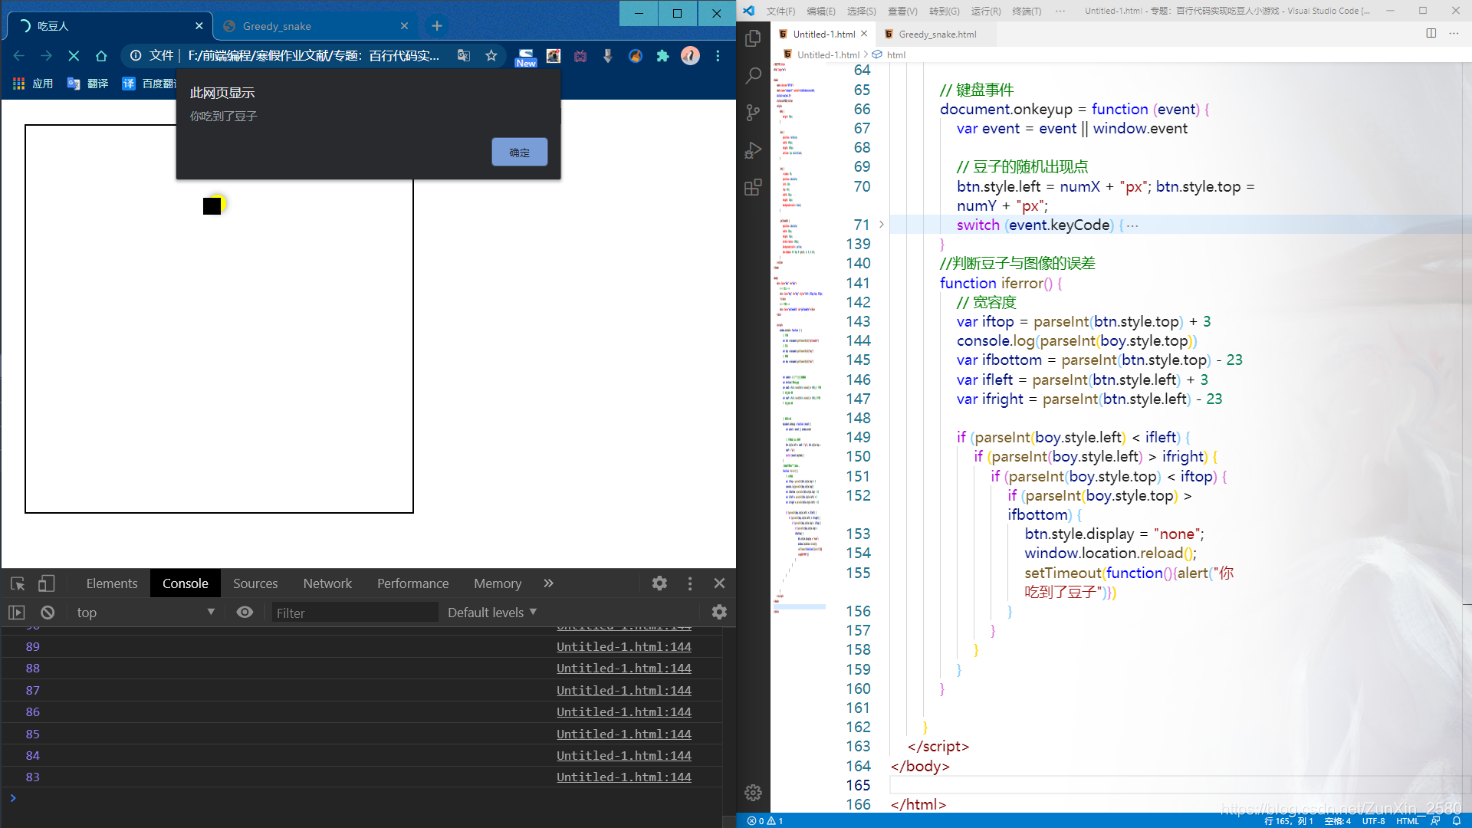The height and width of the screenshot is (828, 1472).
Task: Open the DevTools customize menu
Action: (690, 583)
